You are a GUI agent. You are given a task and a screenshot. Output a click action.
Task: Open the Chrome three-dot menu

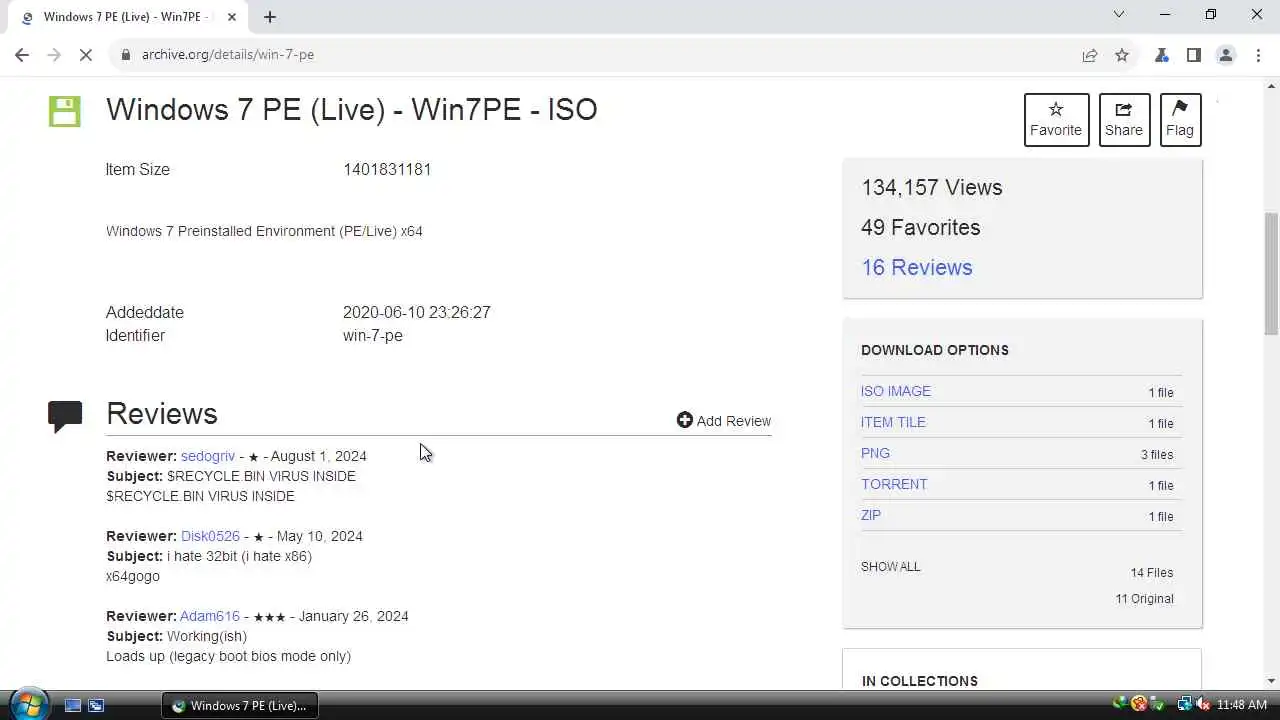(1257, 55)
